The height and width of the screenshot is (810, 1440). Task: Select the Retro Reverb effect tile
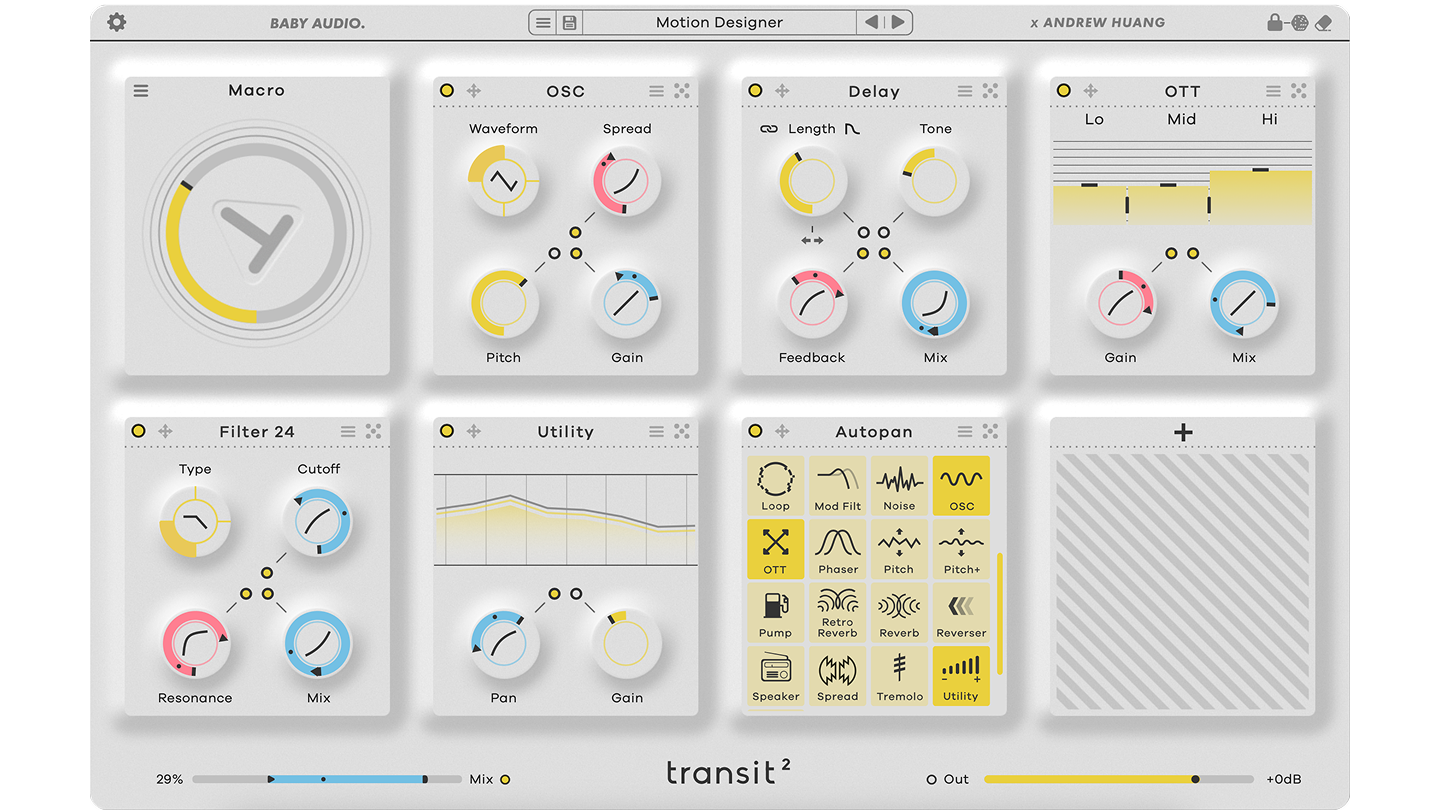tap(838, 613)
